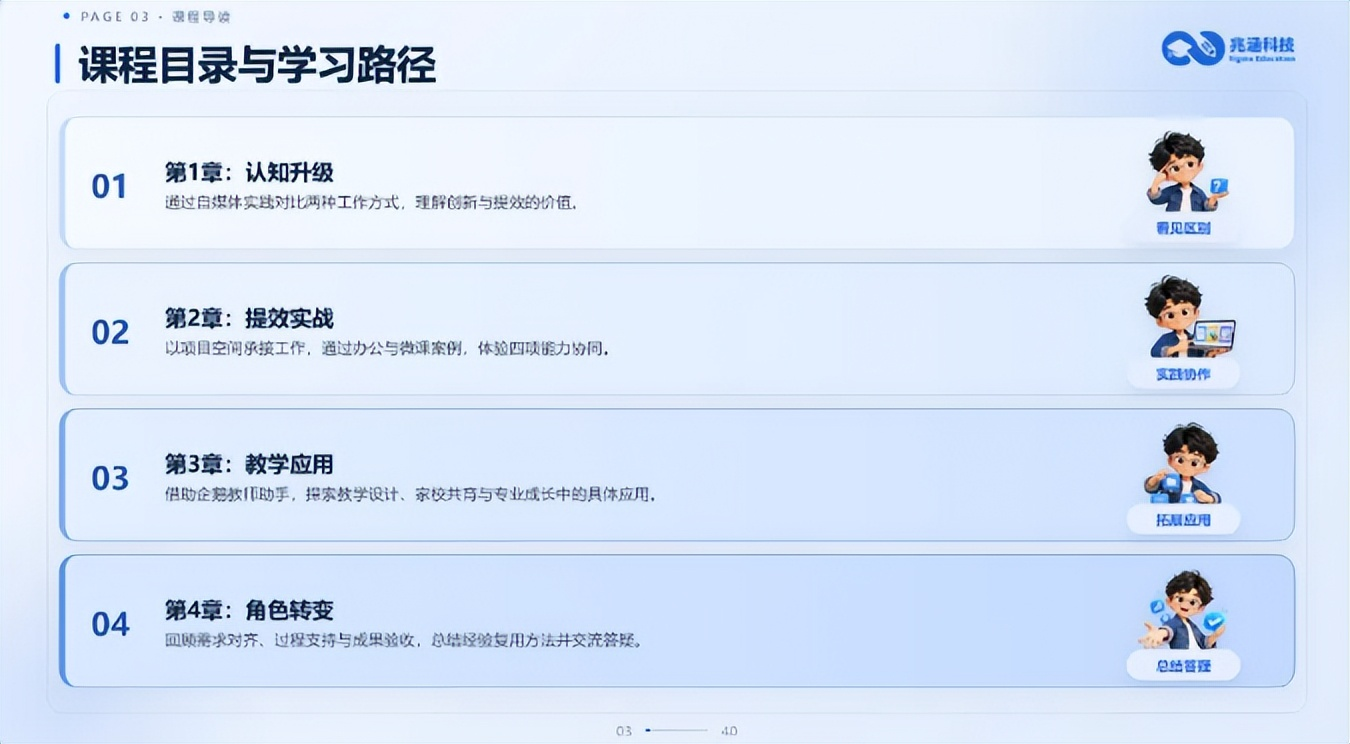The image size is (1350, 744).
Task: Click the heading 第1章：认知升级
Action: pyautogui.click(x=249, y=173)
